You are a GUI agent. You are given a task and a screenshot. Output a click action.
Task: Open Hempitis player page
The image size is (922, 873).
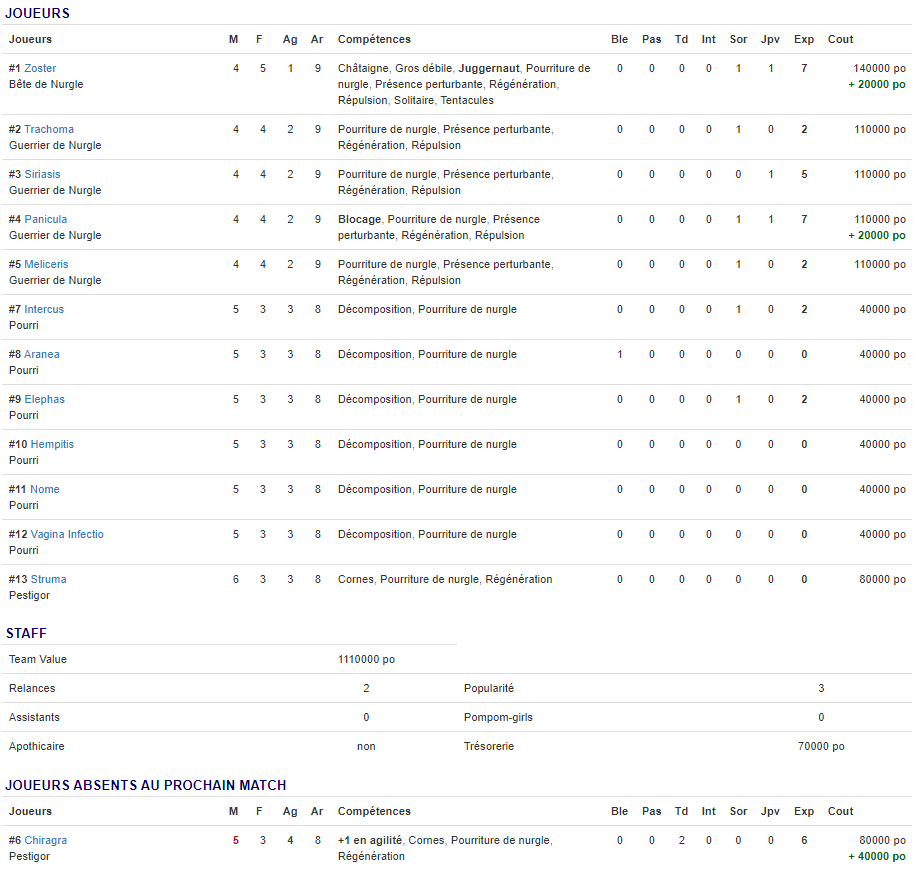52,444
